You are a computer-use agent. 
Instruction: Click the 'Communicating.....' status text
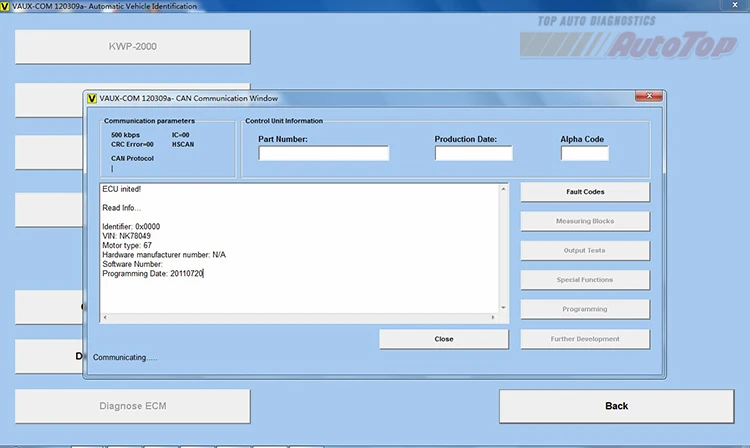[125, 358]
